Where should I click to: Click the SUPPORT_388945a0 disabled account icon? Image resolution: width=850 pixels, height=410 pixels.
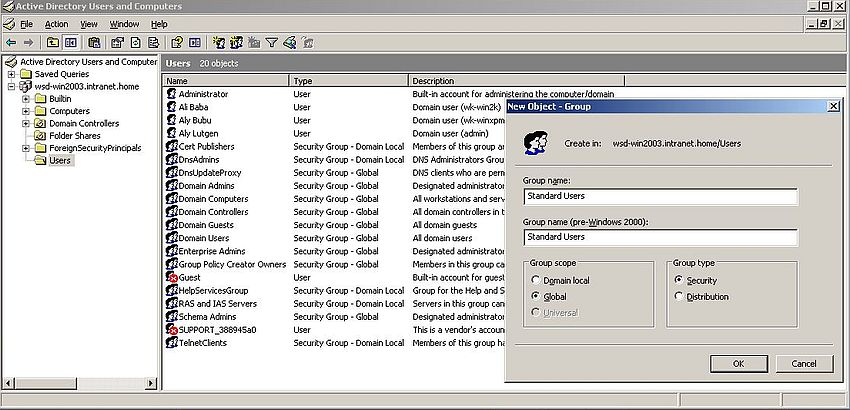pos(171,329)
